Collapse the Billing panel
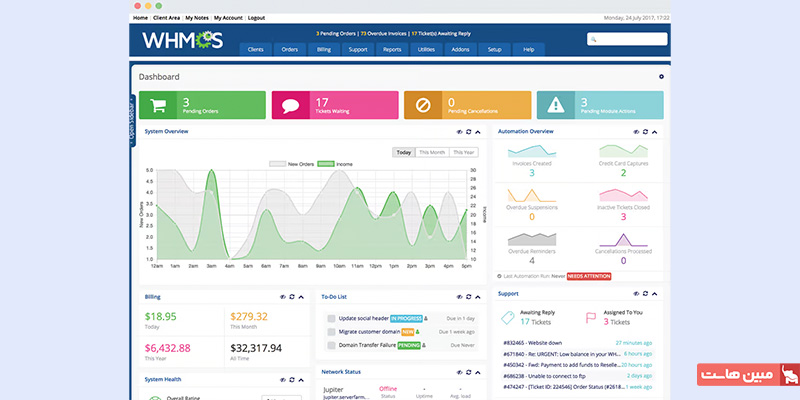The image size is (800, 400). point(301,296)
